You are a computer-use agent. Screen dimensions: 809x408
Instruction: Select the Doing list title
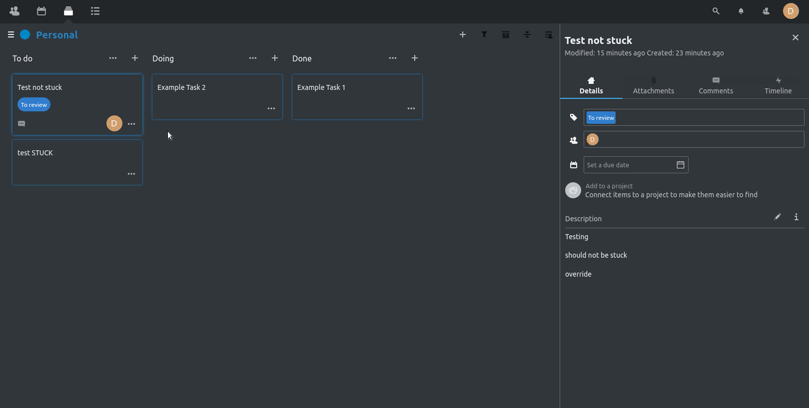[163, 58]
